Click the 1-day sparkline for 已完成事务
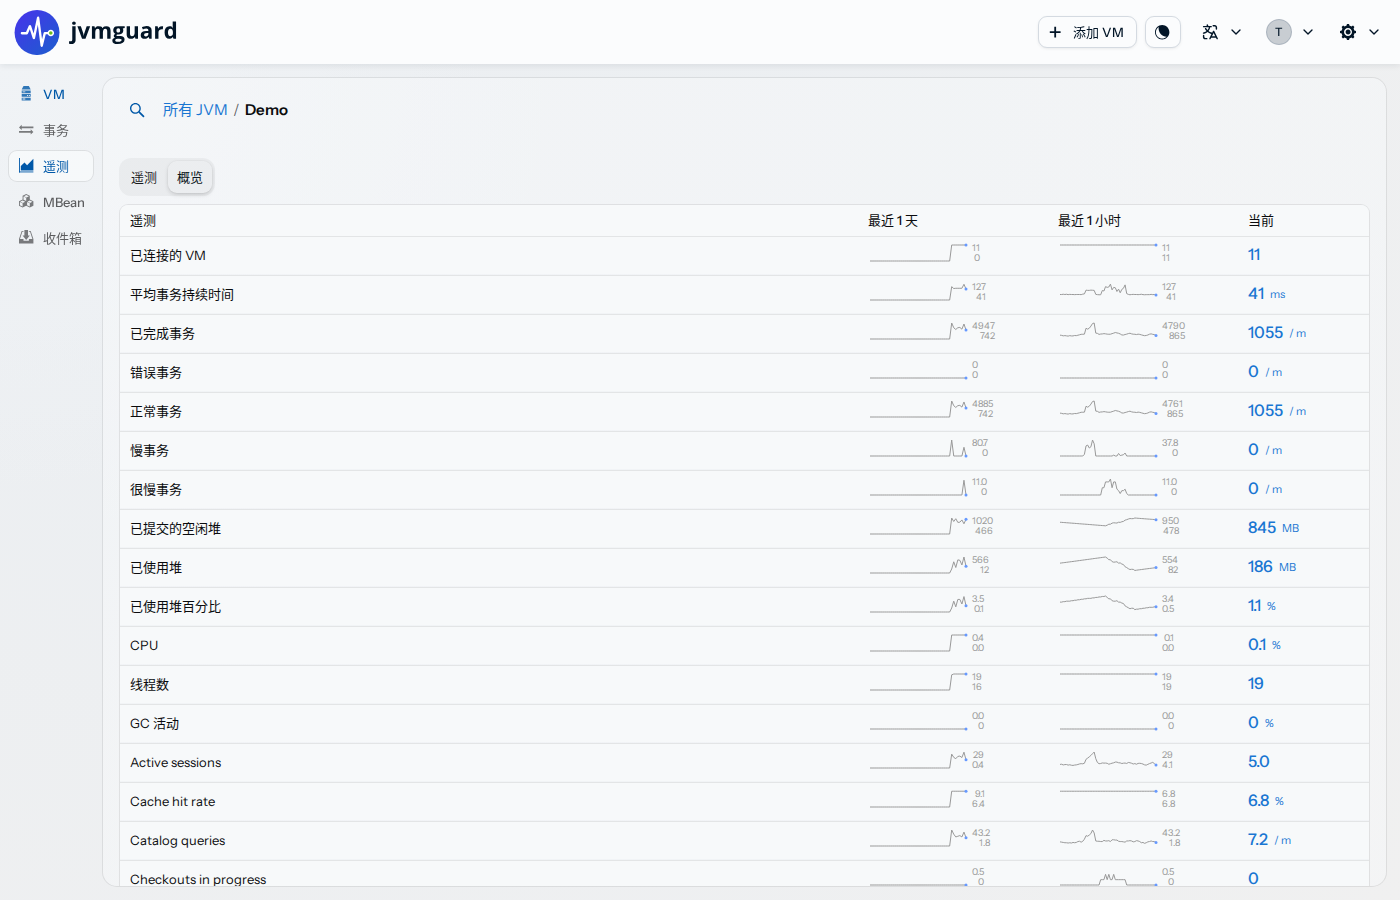 (x=919, y=331)
